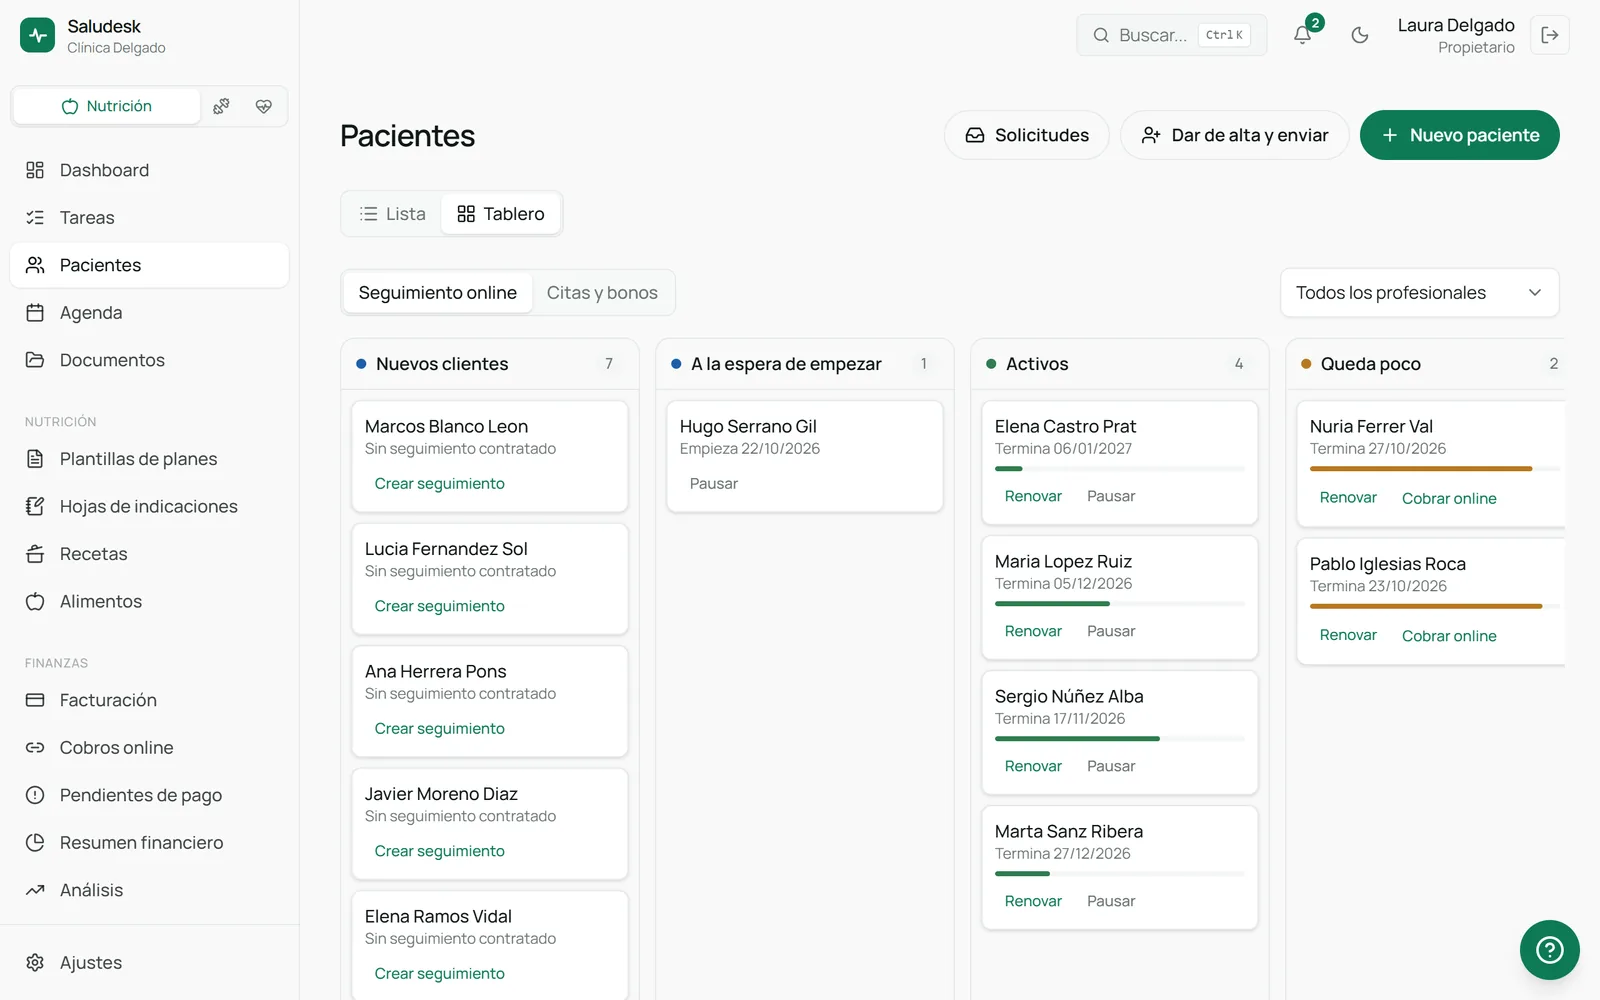This screenshot has height=1000, width=1600.
Task: Click the Cobros online link icon
Action: click(x=35, y=747)
